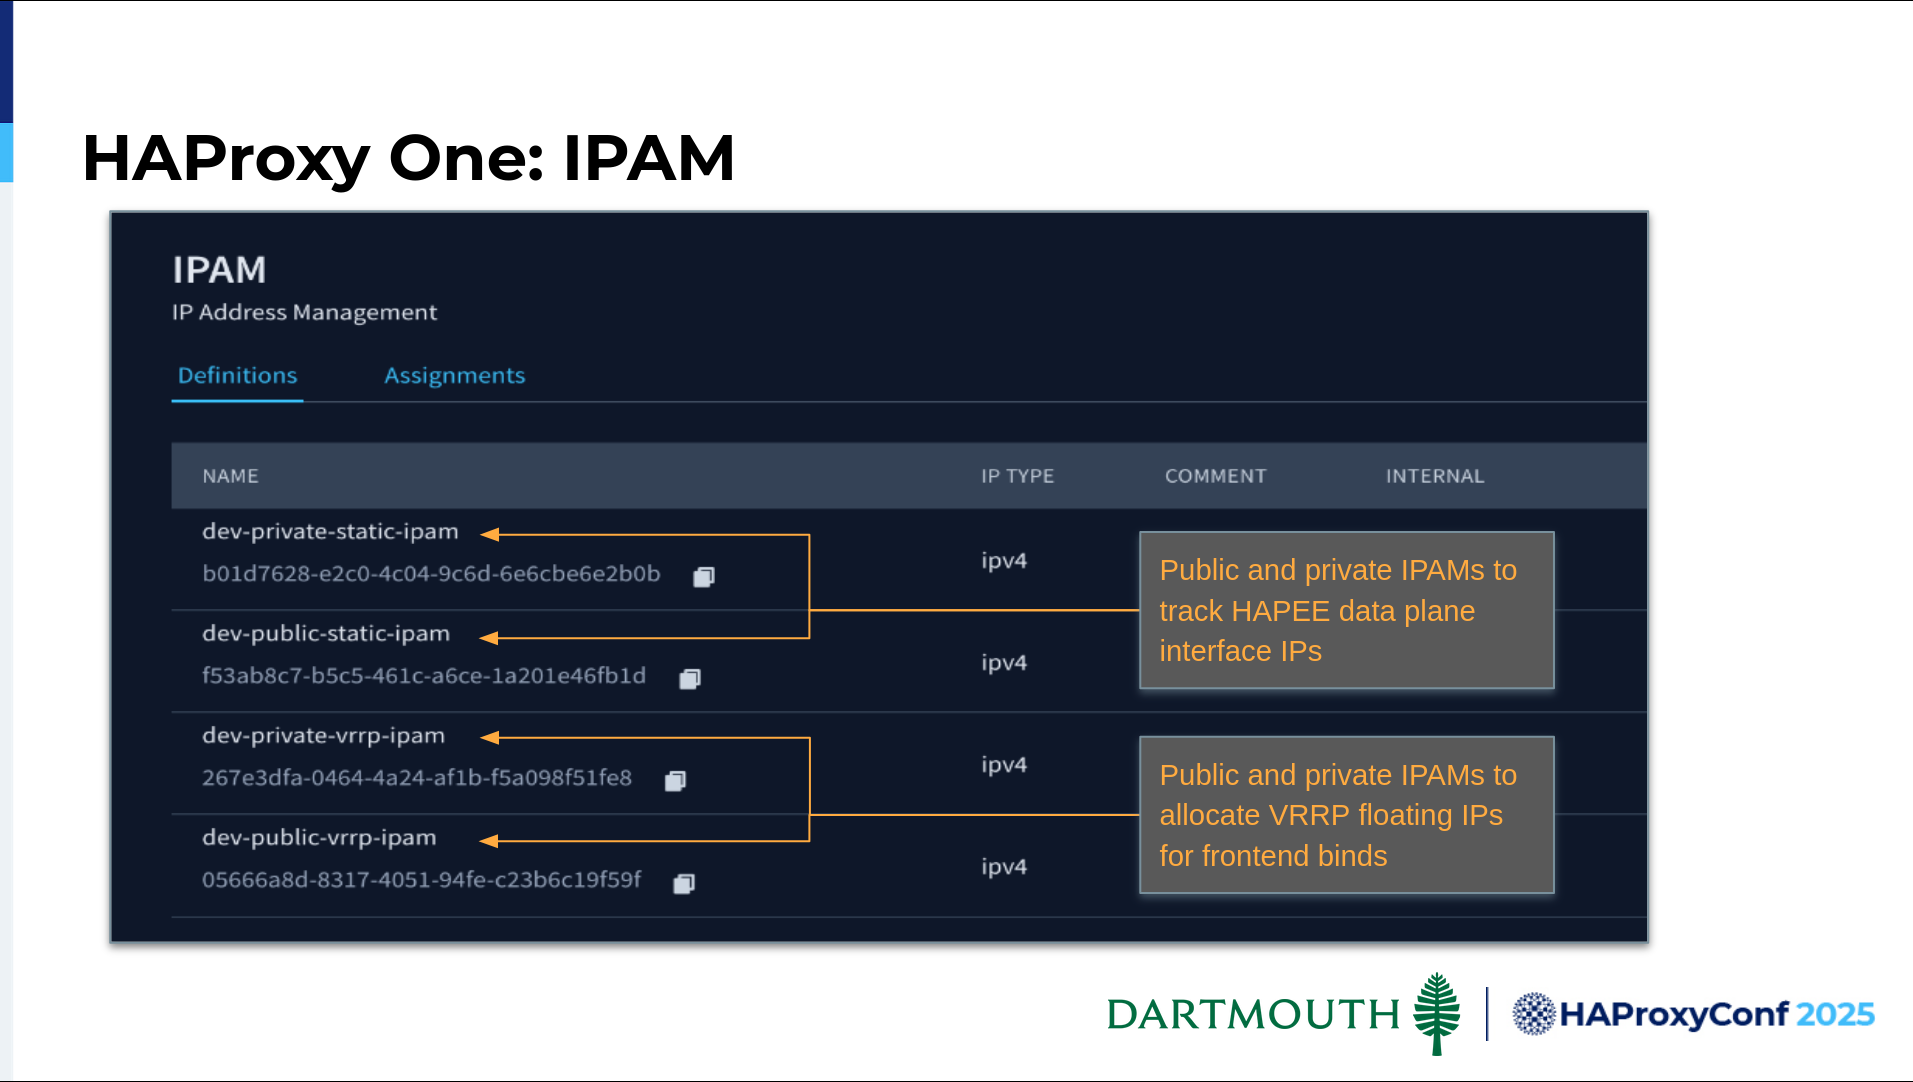
Task: Click the HAProxyConf snowflake logo icon
Action: (x=1533, y=1014)
